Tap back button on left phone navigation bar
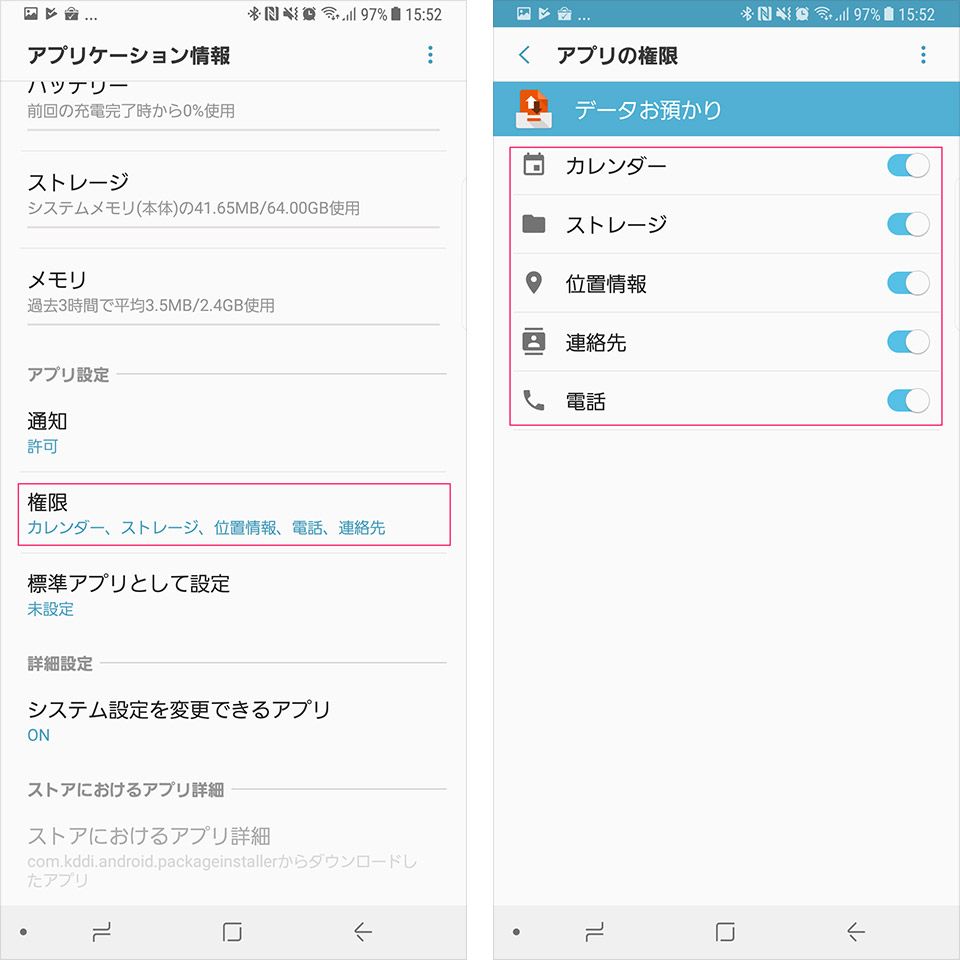This screenshot has width=960, height=960. click(x=363, y=932)
